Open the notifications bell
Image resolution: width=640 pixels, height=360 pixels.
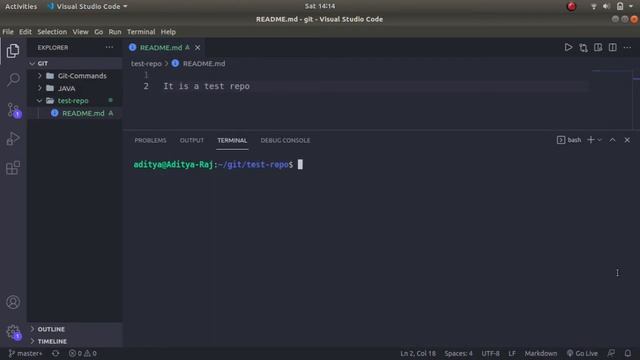coord(628,353)
